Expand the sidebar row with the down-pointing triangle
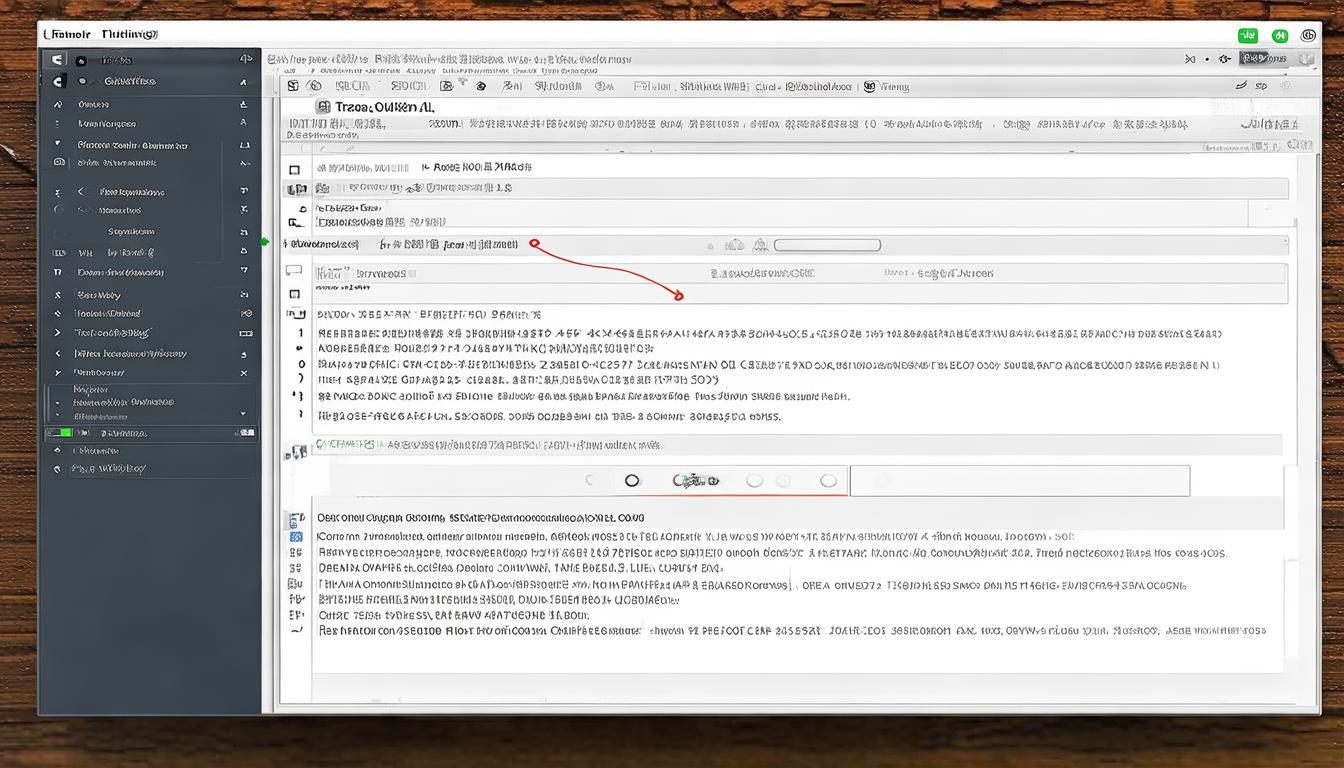Screen dimensions: 1344x768 (x=57, y=144)
